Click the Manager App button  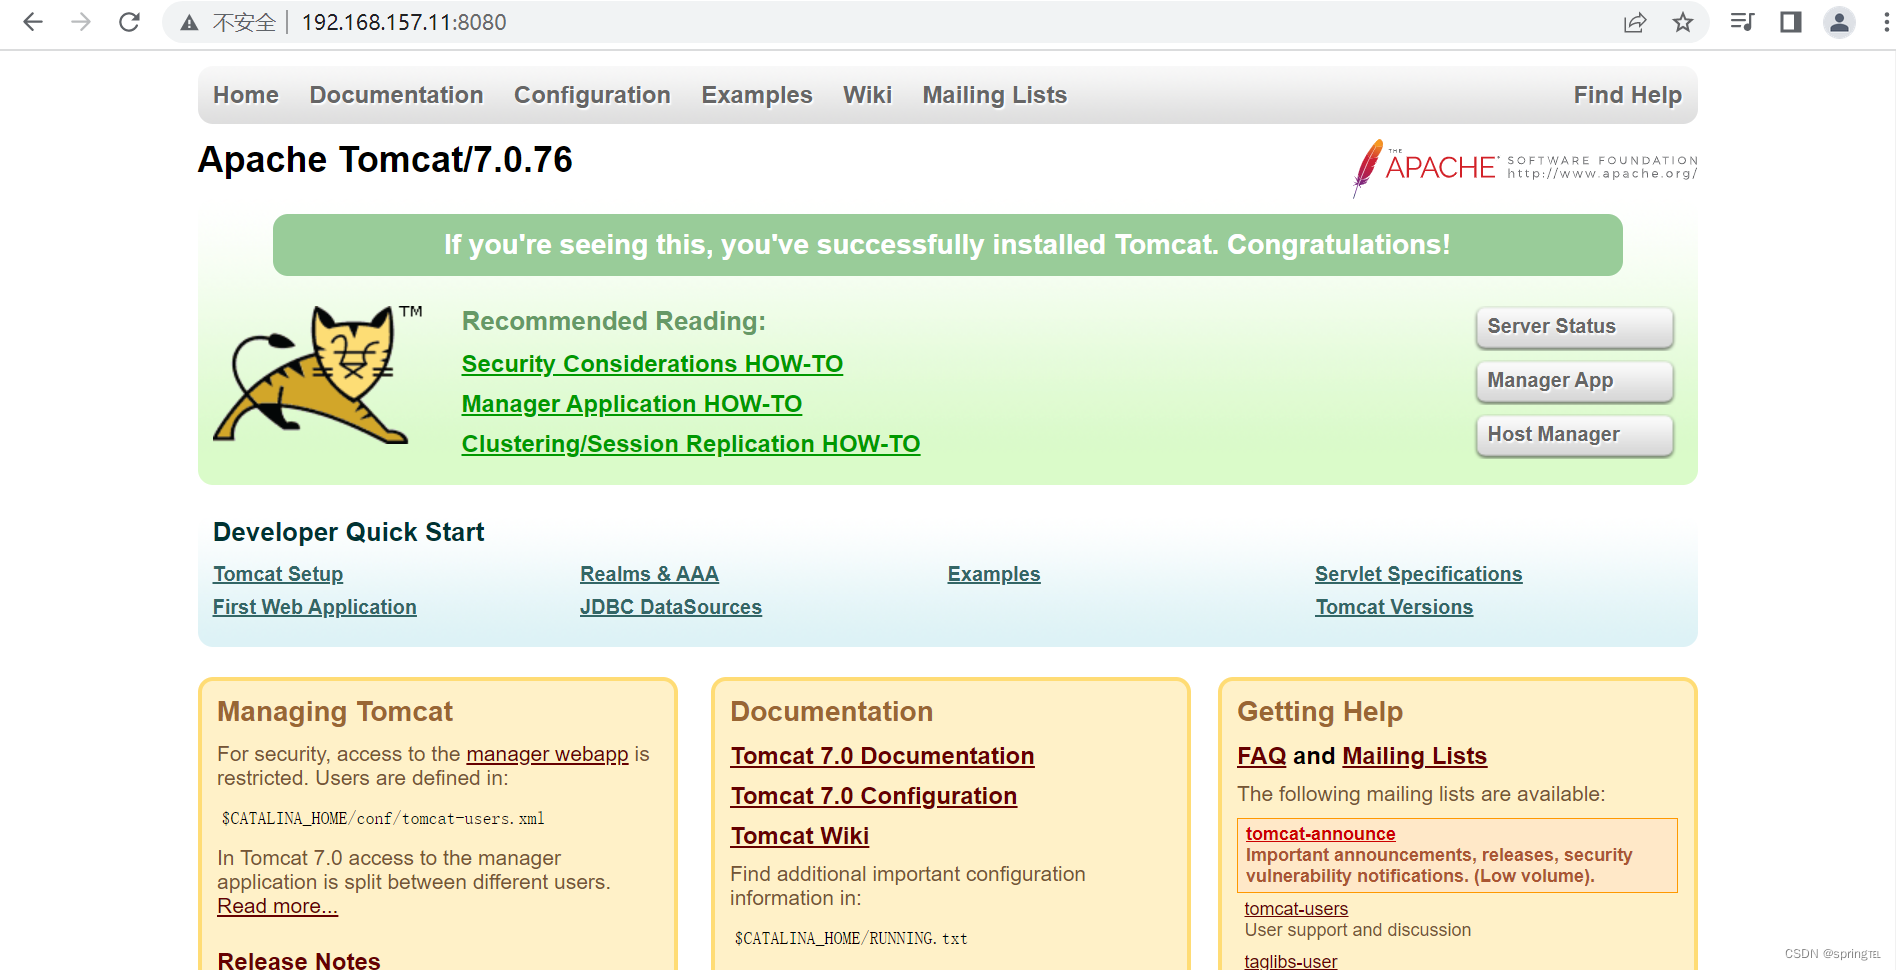pyautogui.click(x=1574, y=381)
